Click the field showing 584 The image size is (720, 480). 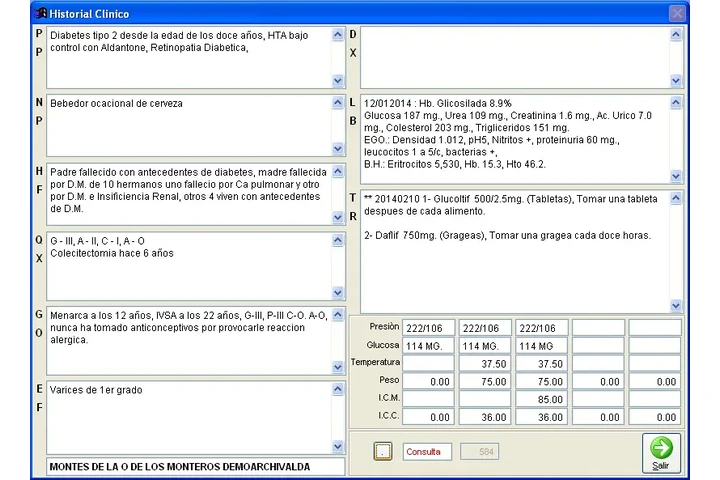(x=479, y=452)
